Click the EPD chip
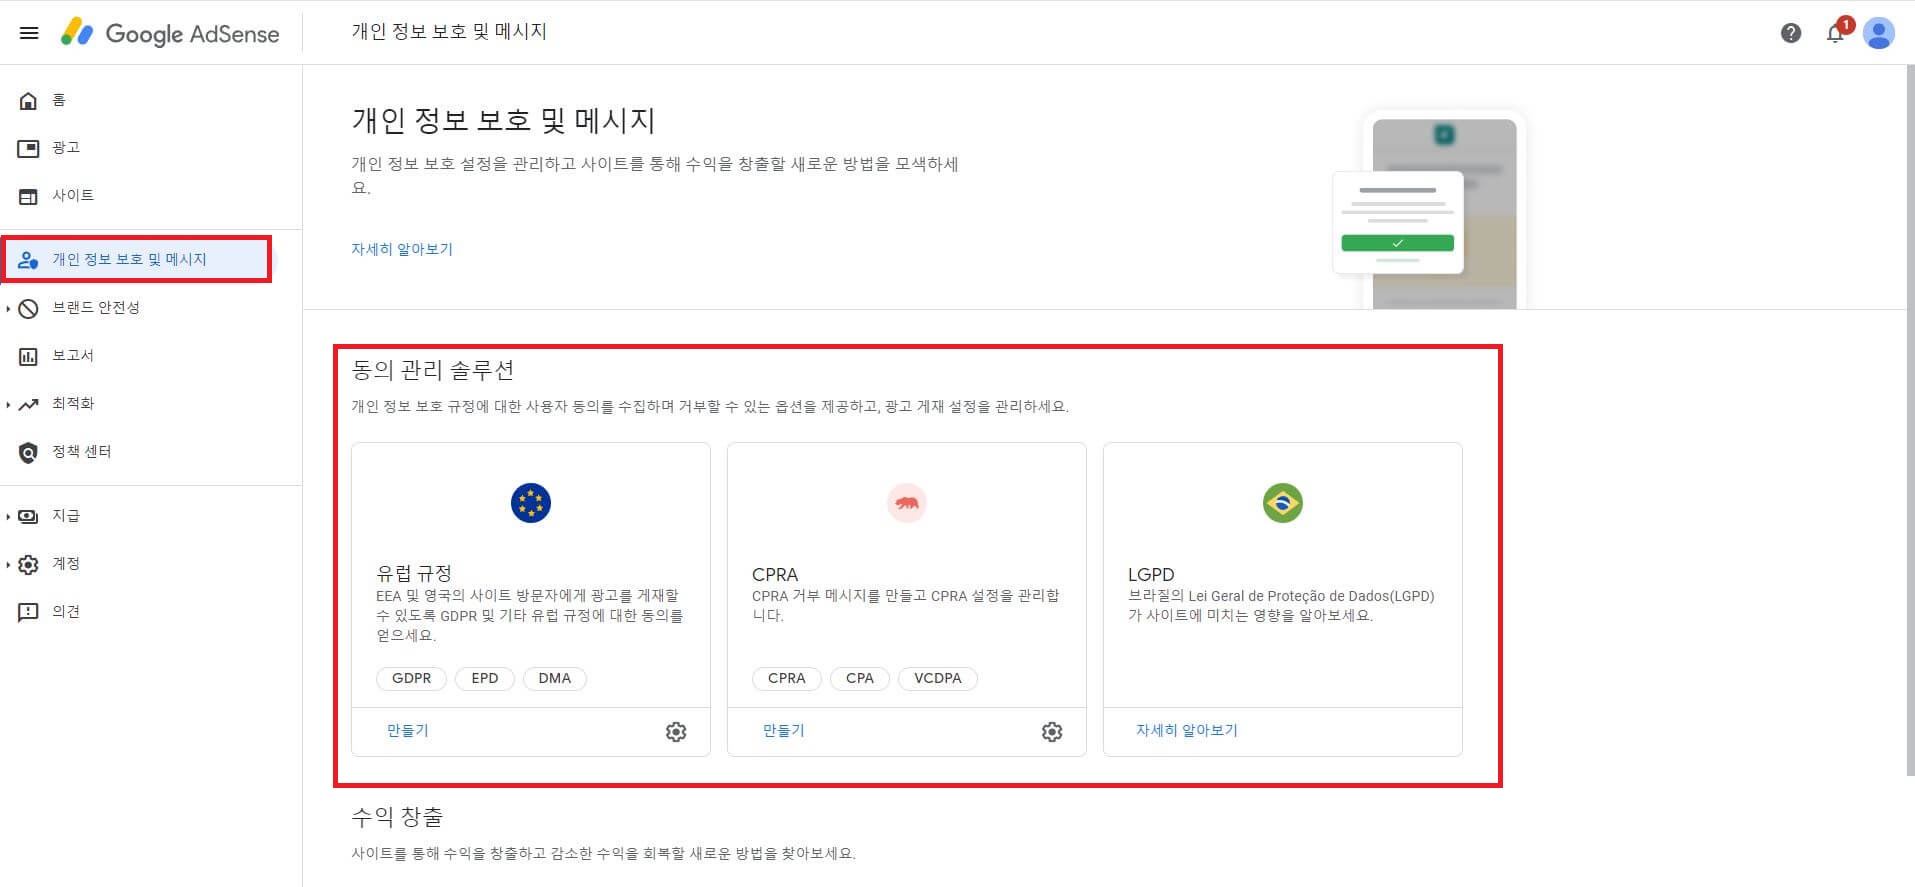This screenshot has height=887, width=1915. (x=485, y=678)
